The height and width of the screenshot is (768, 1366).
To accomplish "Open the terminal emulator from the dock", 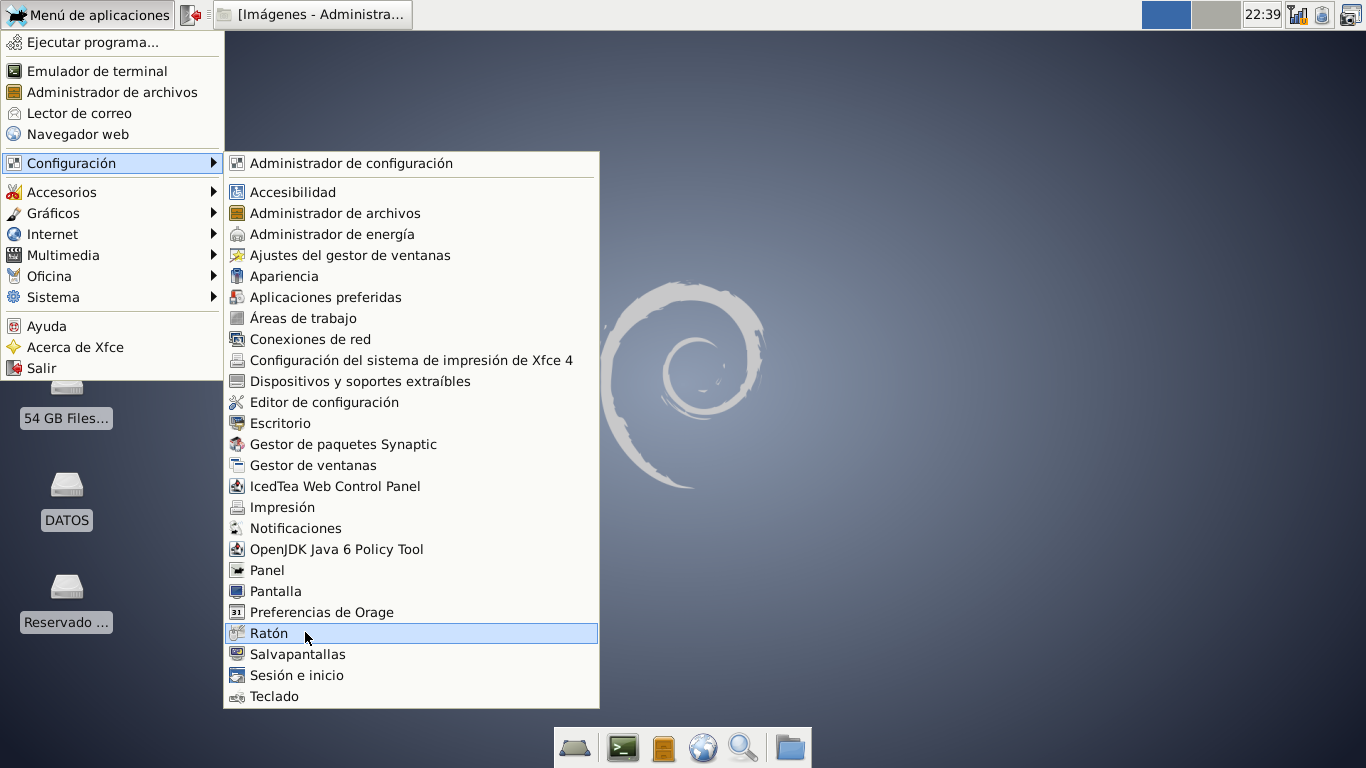I will (x=622, y=747).
